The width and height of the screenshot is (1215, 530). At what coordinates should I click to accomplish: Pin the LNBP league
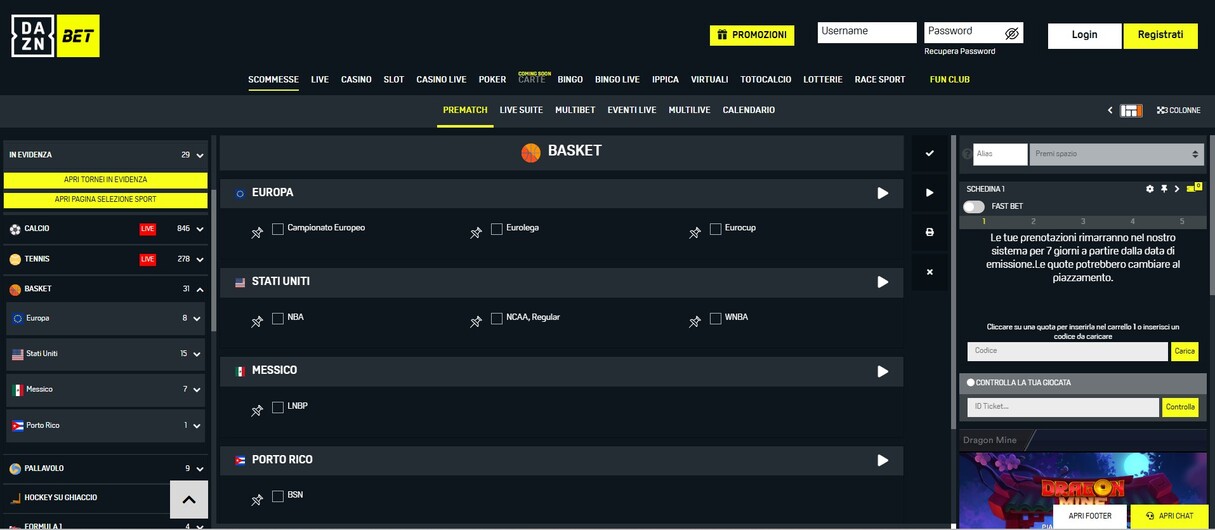(257, 410)
